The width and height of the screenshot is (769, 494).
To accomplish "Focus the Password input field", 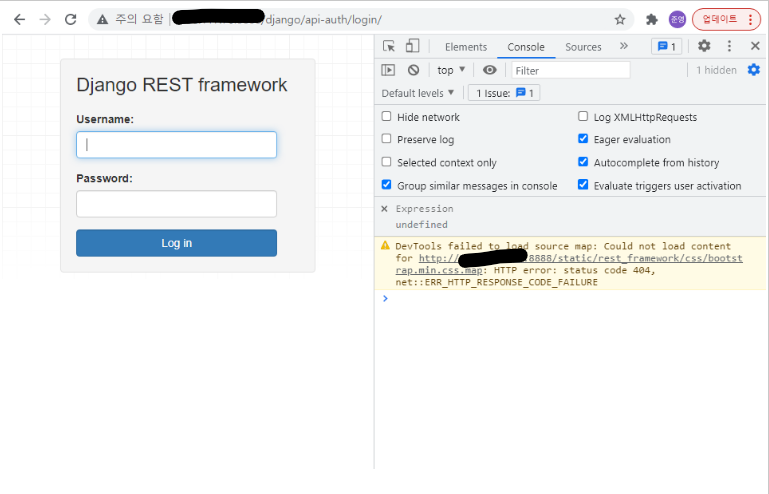I will [x=177, y=204].
